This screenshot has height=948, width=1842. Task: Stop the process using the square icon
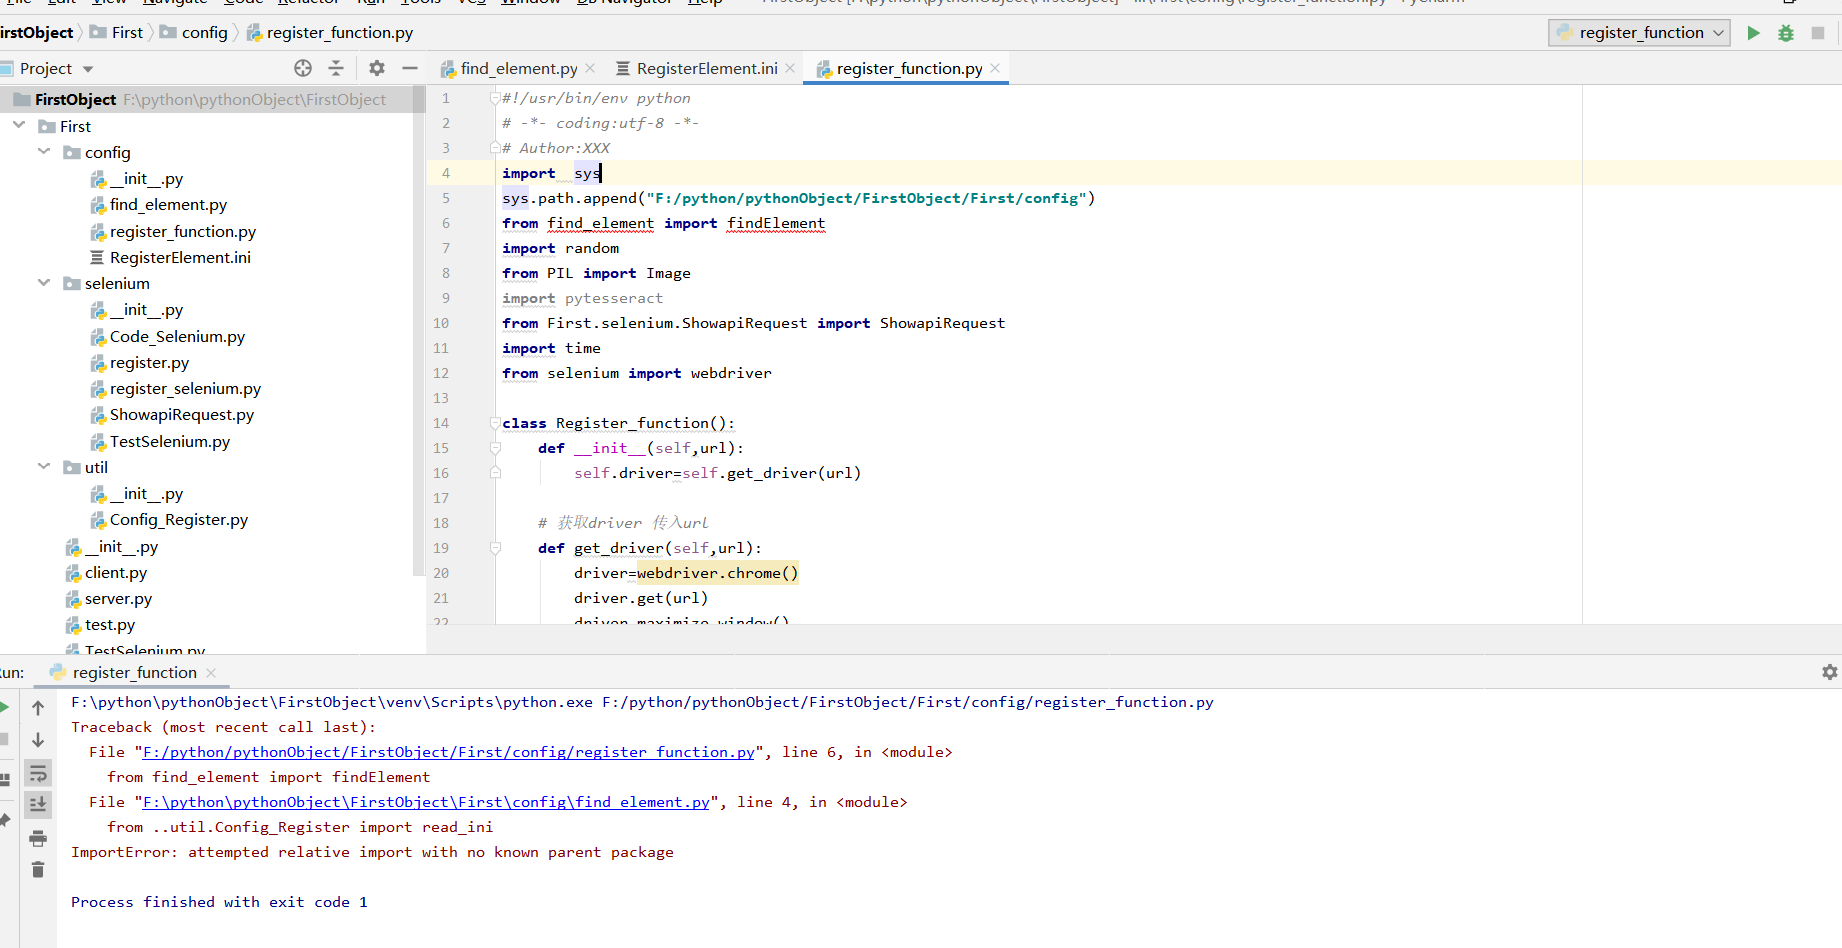(1818, 33)
